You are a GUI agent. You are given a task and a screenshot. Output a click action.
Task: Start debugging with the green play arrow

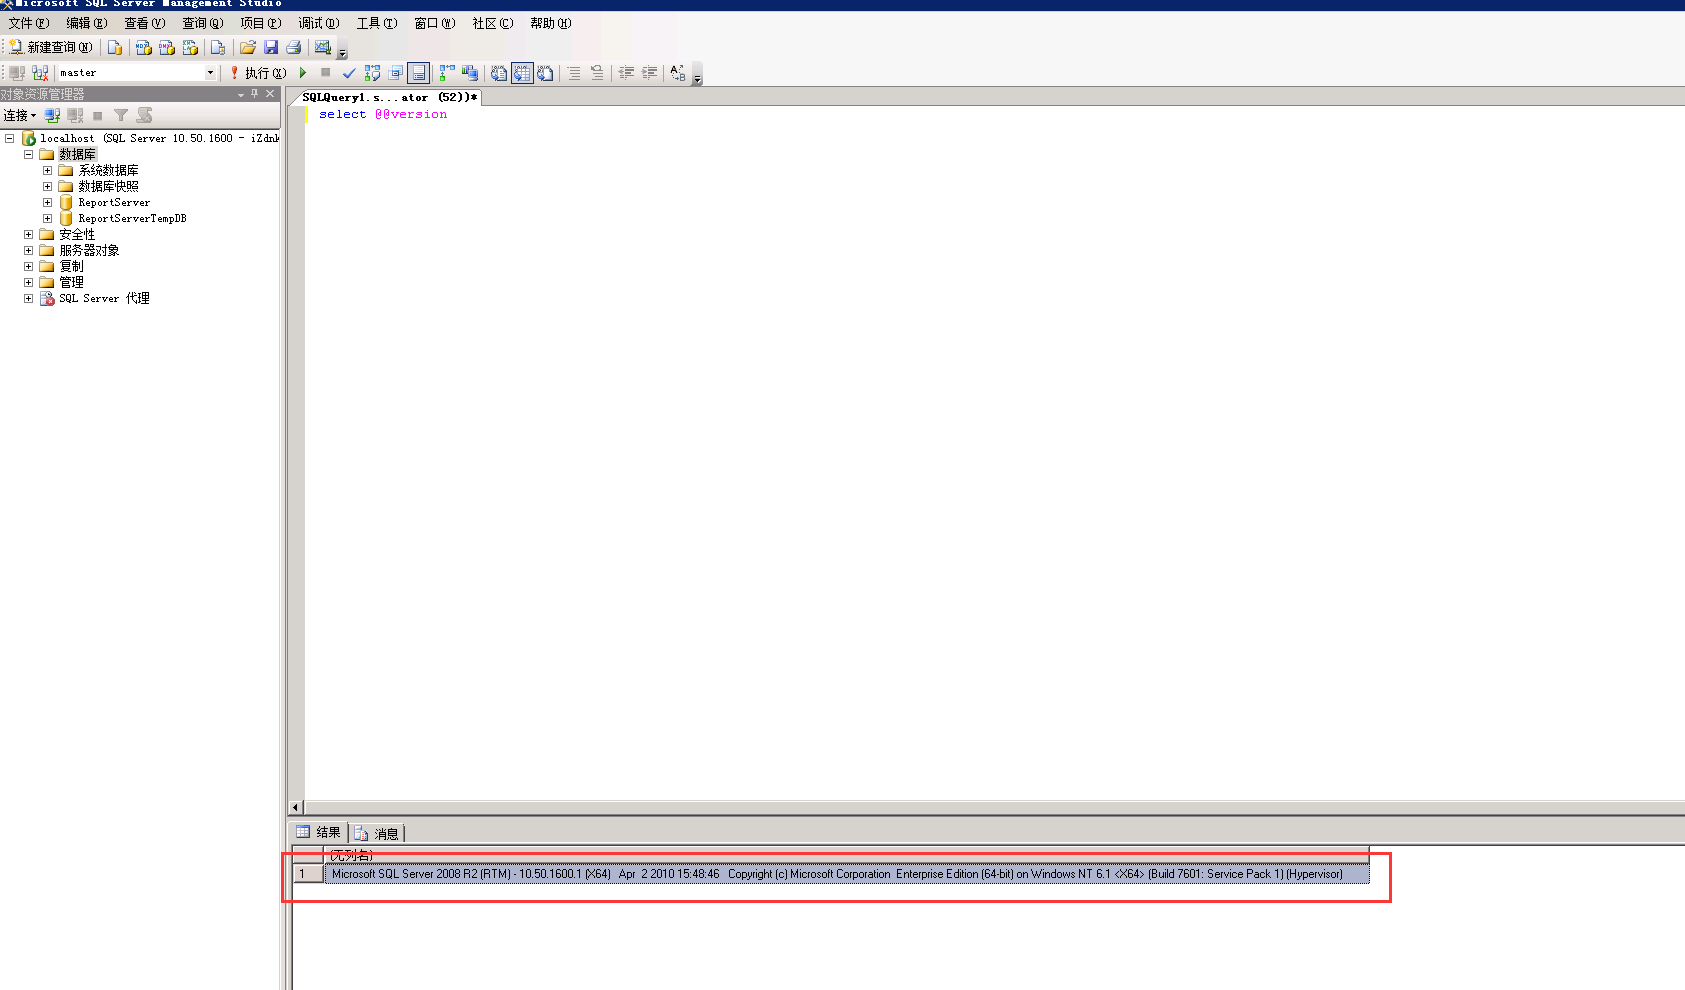click(x=303, y=73)
